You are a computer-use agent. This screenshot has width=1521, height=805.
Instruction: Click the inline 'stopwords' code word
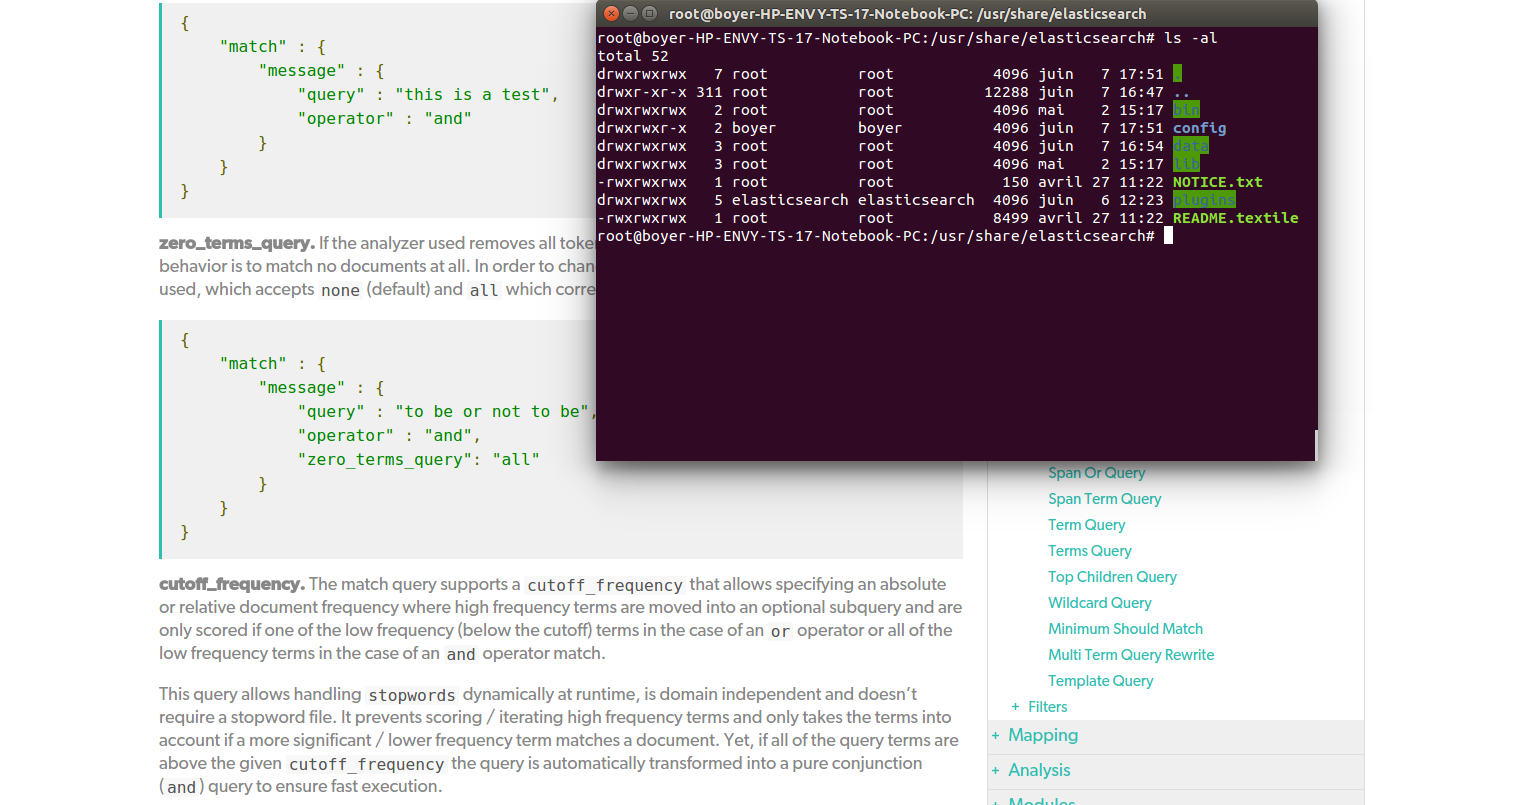[x=411, y=695]
